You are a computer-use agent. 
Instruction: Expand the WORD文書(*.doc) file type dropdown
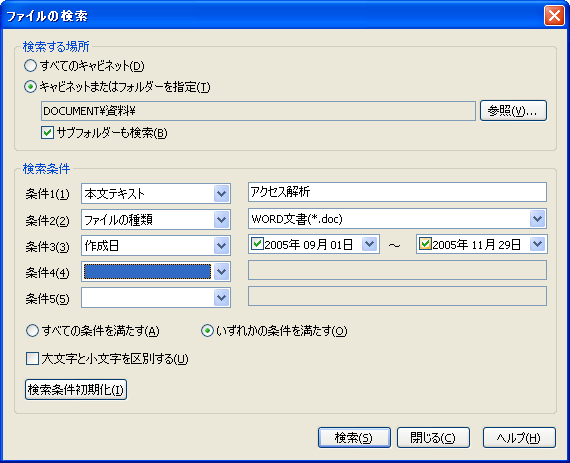[x=538, y=219]
